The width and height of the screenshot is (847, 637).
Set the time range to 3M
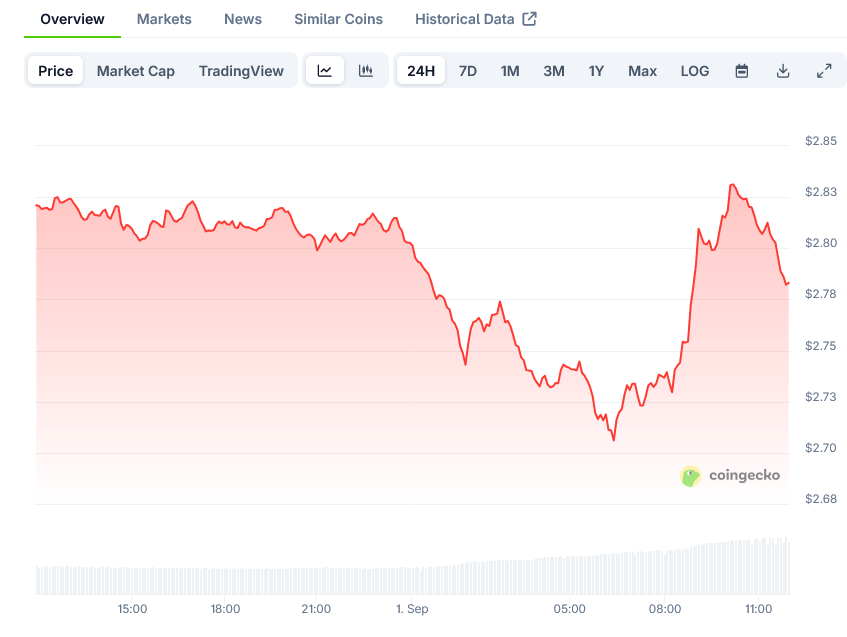pyautogui.click(x=554, y=71)
